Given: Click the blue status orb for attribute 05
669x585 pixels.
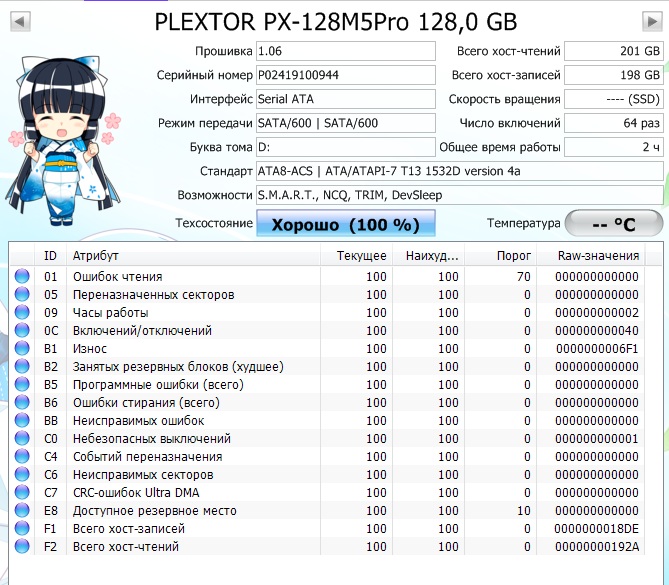Looking at the screenshot, I should (22, 294).
